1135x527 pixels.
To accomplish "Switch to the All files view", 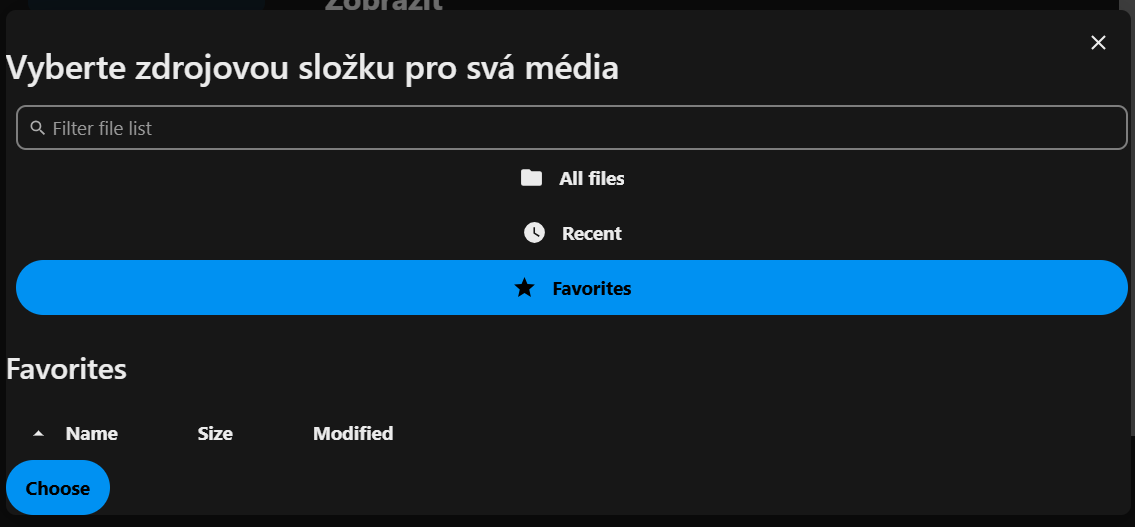I will 572,178.
